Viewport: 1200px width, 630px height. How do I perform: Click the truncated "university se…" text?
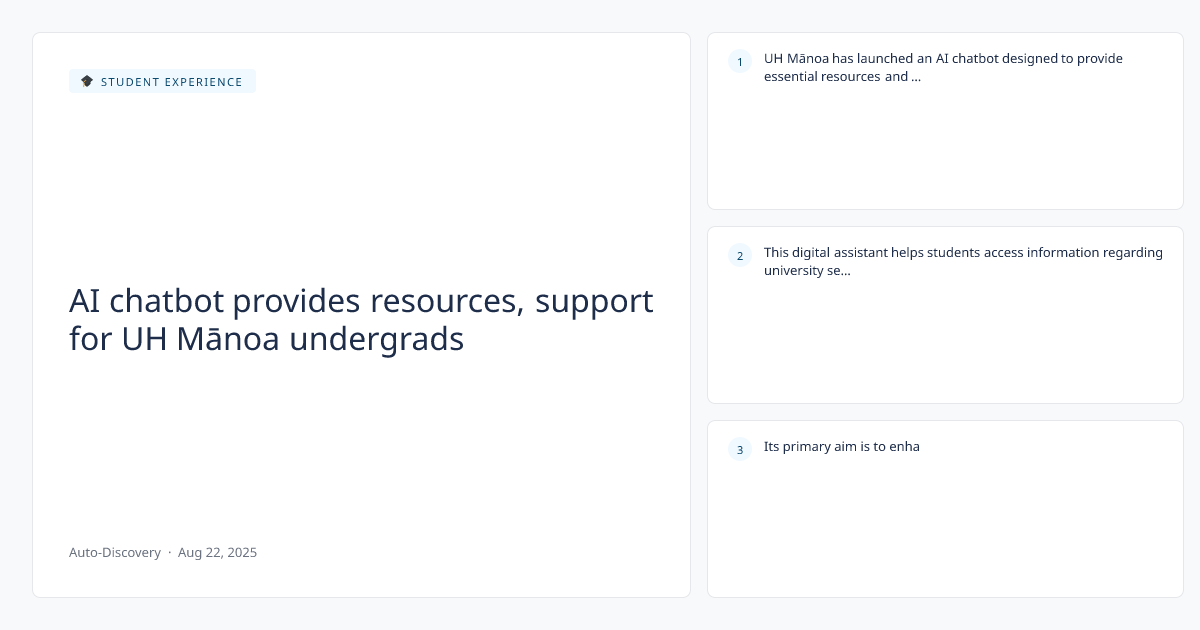[807, 271]
